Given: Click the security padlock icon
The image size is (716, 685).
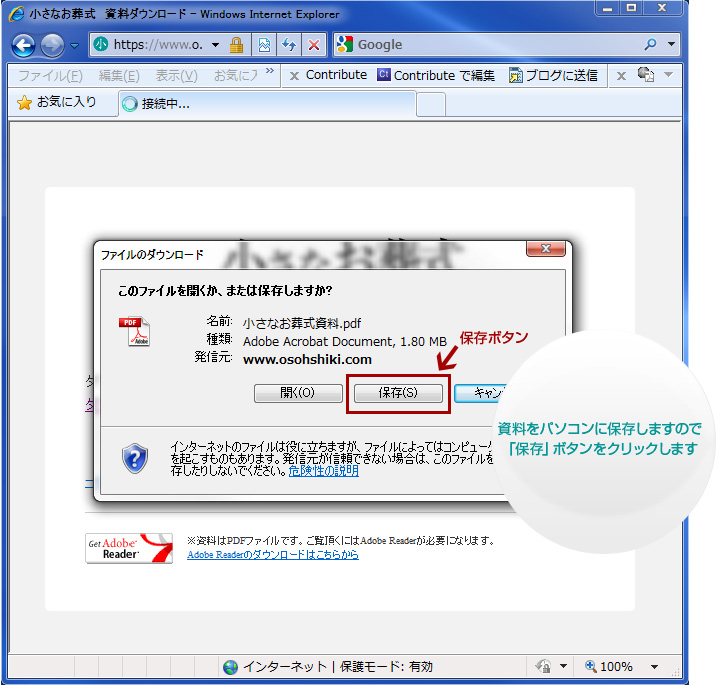Looking at the screenshot, I should (x=236, y=45).
